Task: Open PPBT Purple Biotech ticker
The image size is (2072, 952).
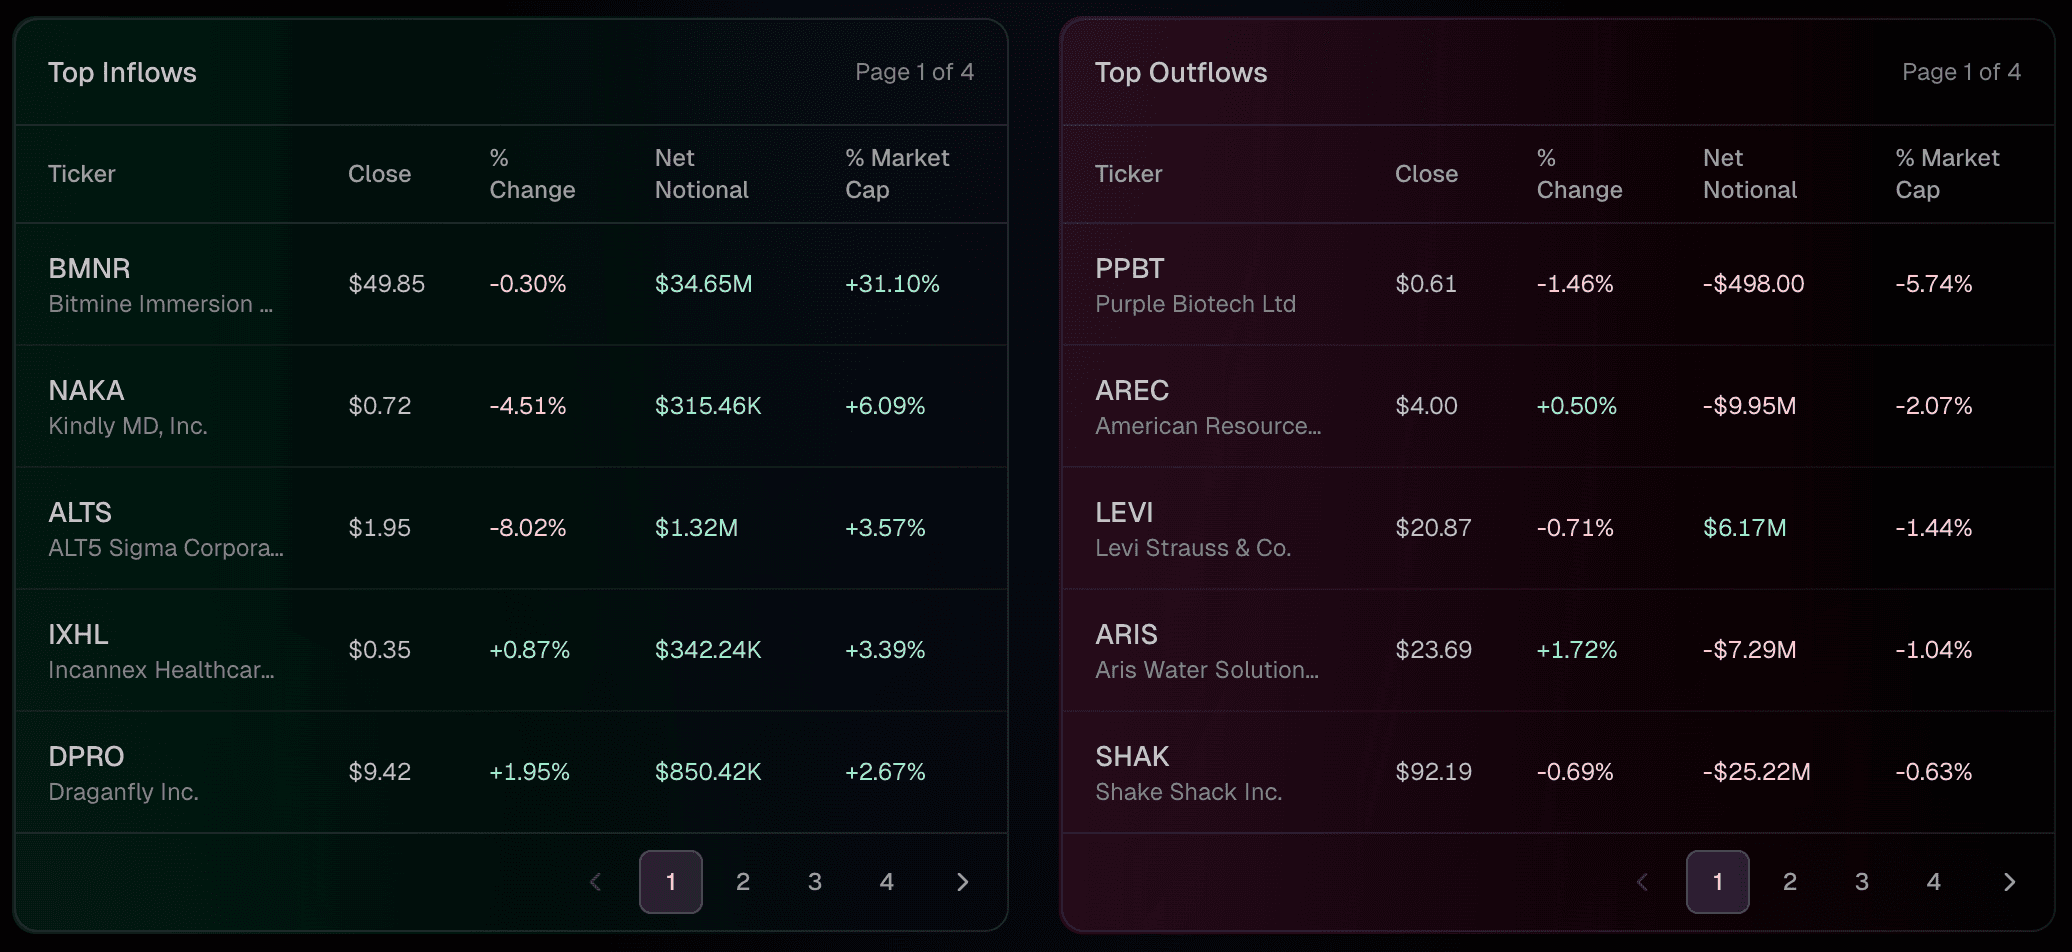Action: coord(1130,269)
